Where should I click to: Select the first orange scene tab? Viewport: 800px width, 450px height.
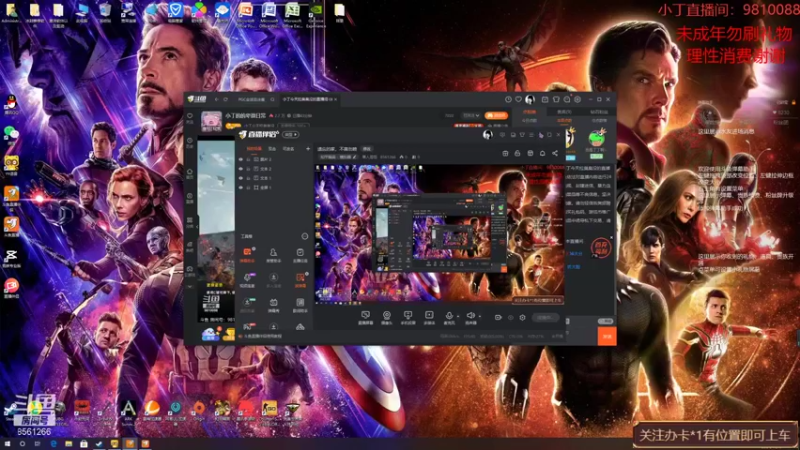pos(254,148)
